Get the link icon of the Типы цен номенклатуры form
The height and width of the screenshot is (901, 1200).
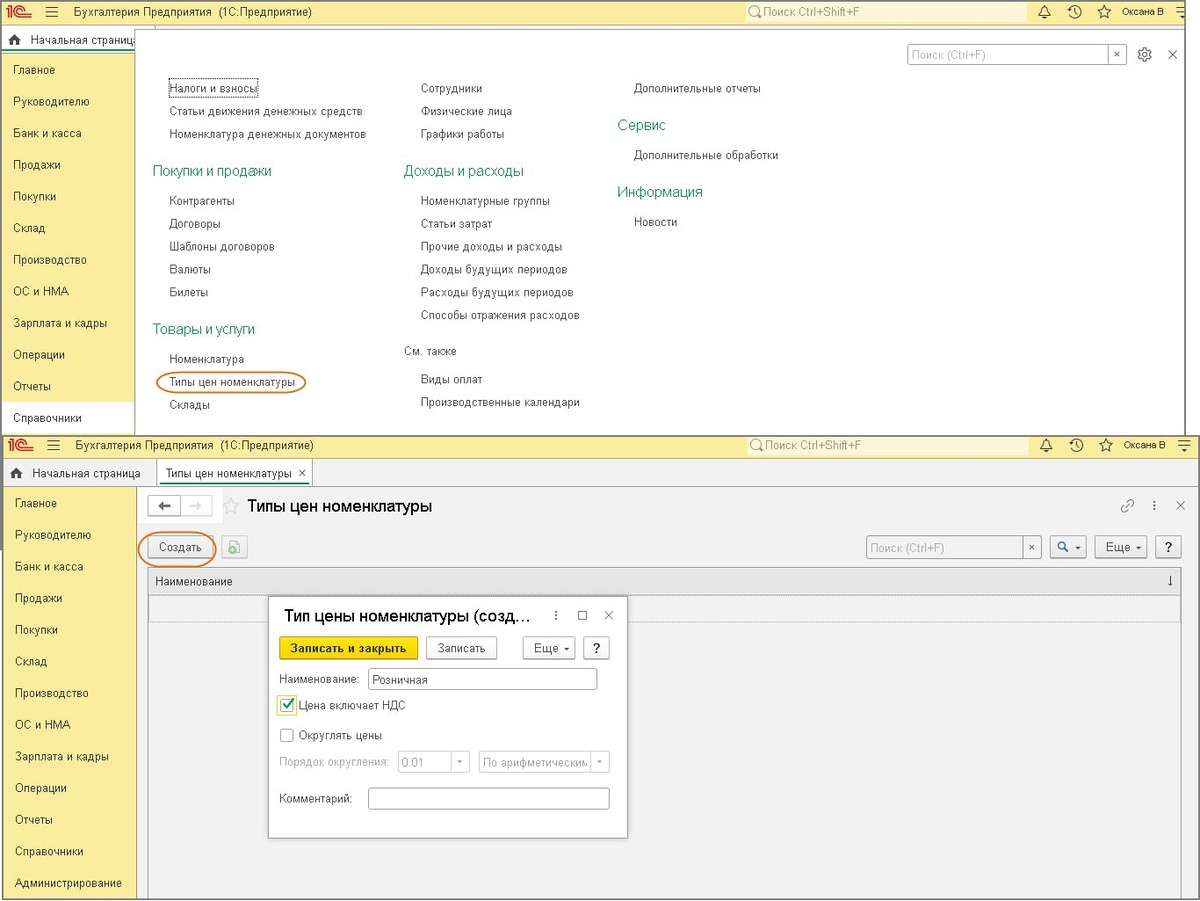tap(1127, 506)
